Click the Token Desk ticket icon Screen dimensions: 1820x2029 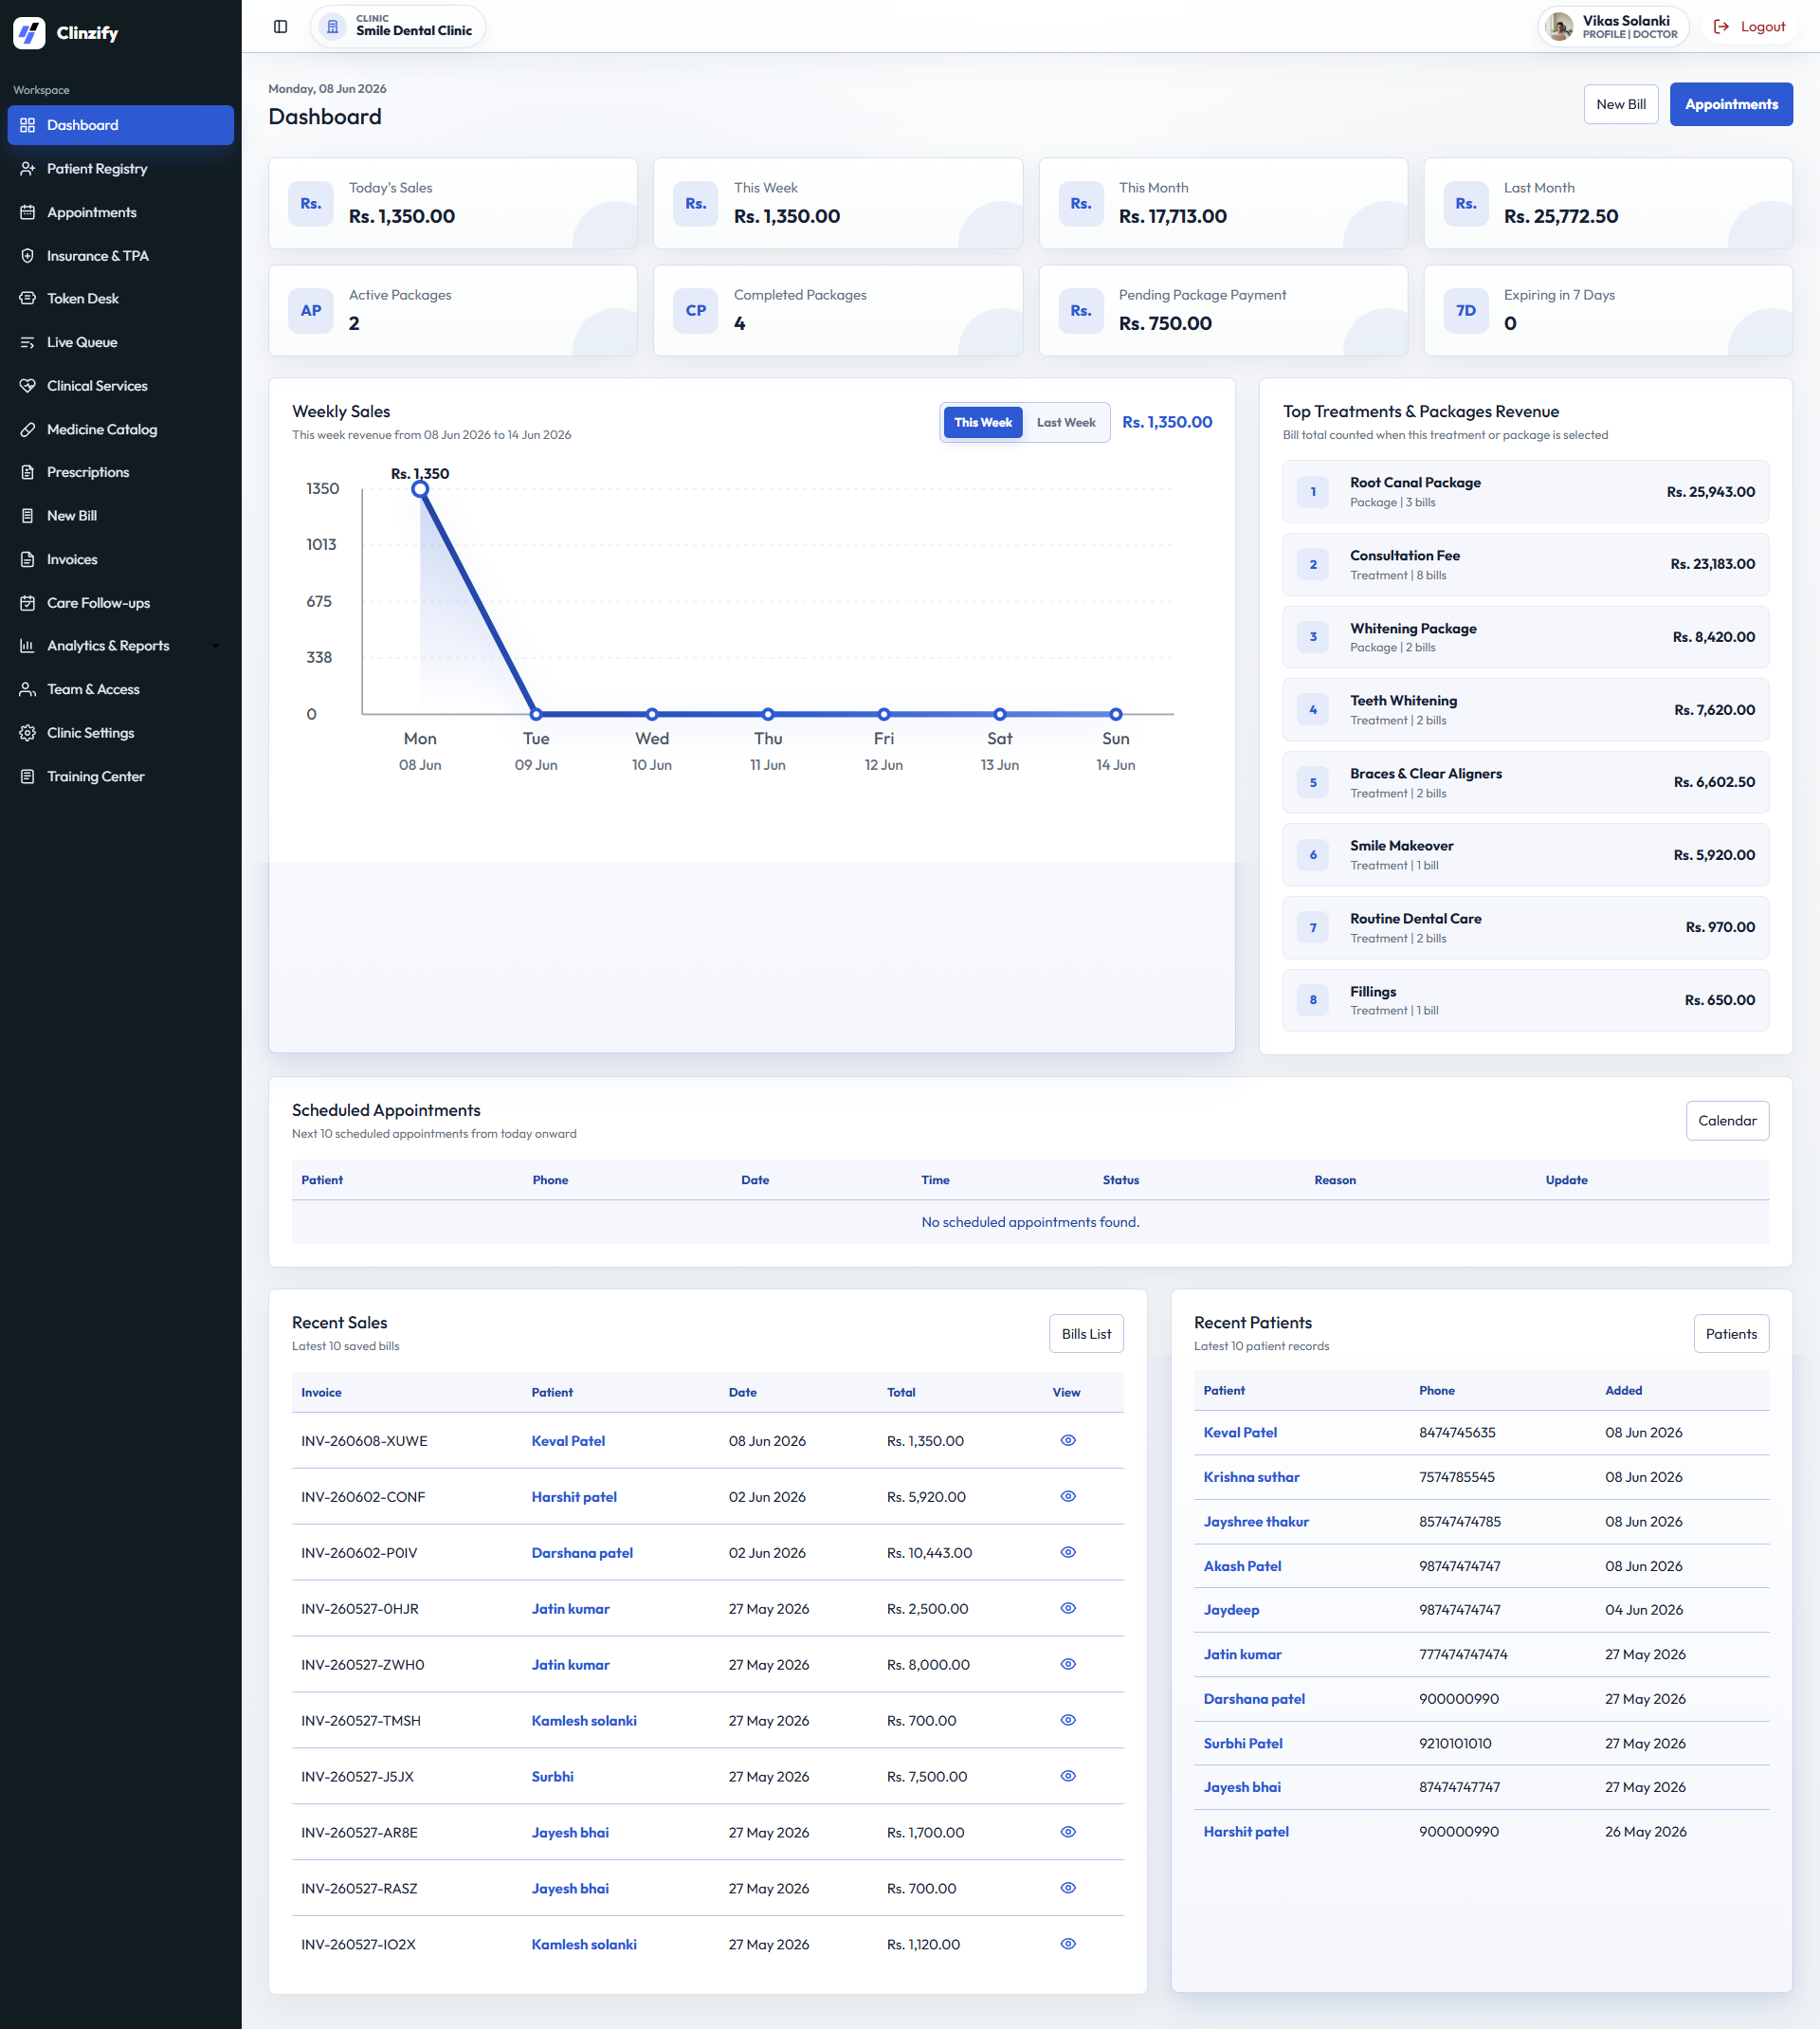[28, 299]
